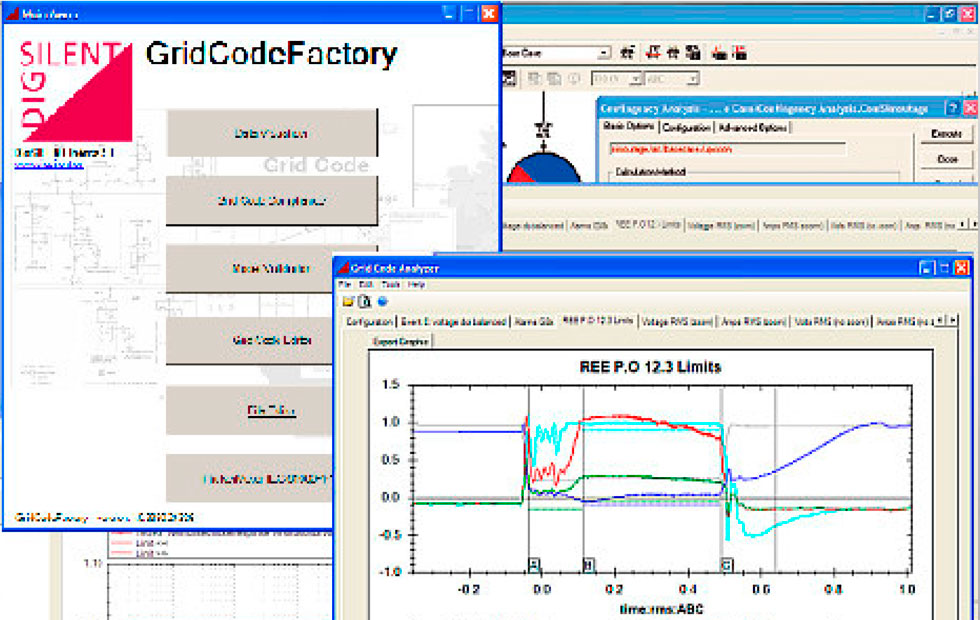
Task: Open the Grid Code Editor from Main Menu
Action: click(250, 340)
